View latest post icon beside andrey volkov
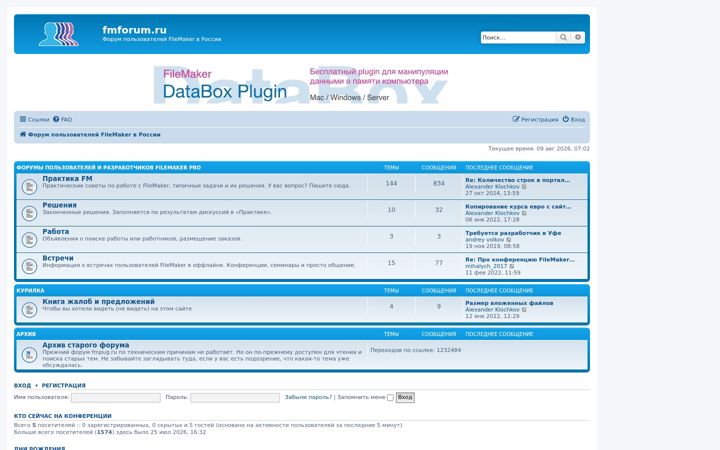This screenshot has height=450, width=720. tap(508, 240)
